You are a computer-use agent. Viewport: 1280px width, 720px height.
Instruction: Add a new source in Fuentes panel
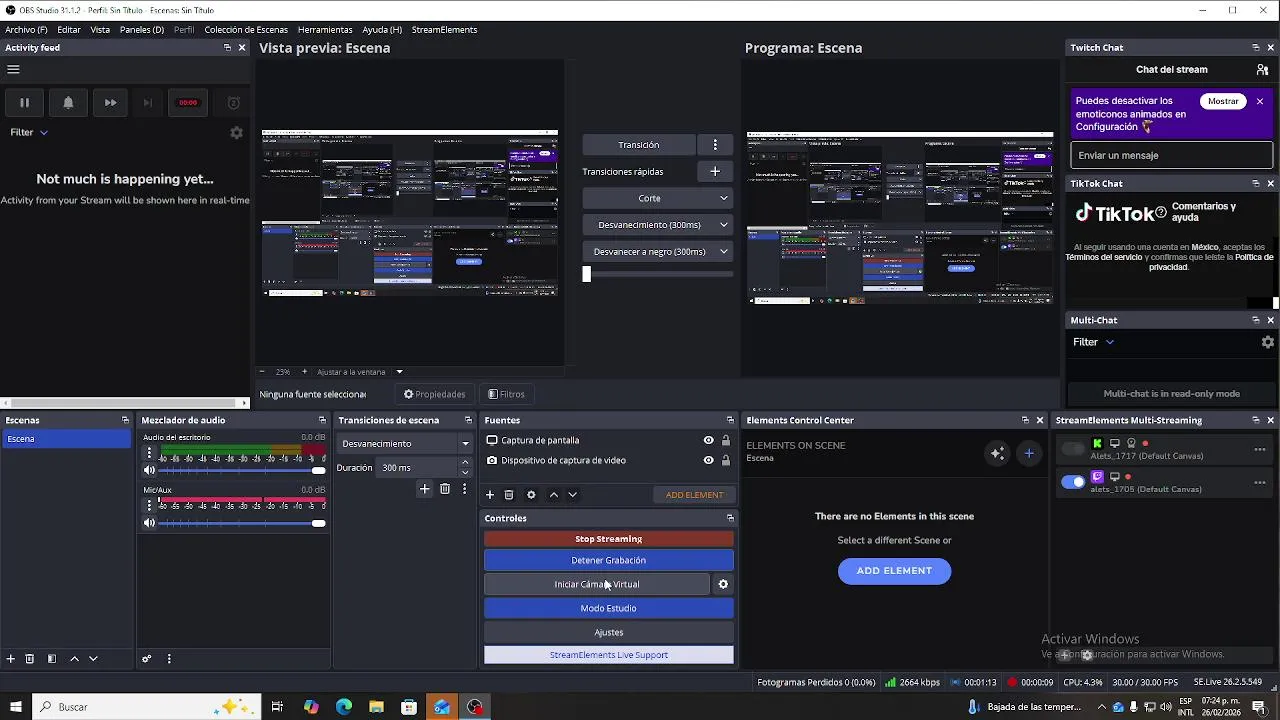(490, 495)
